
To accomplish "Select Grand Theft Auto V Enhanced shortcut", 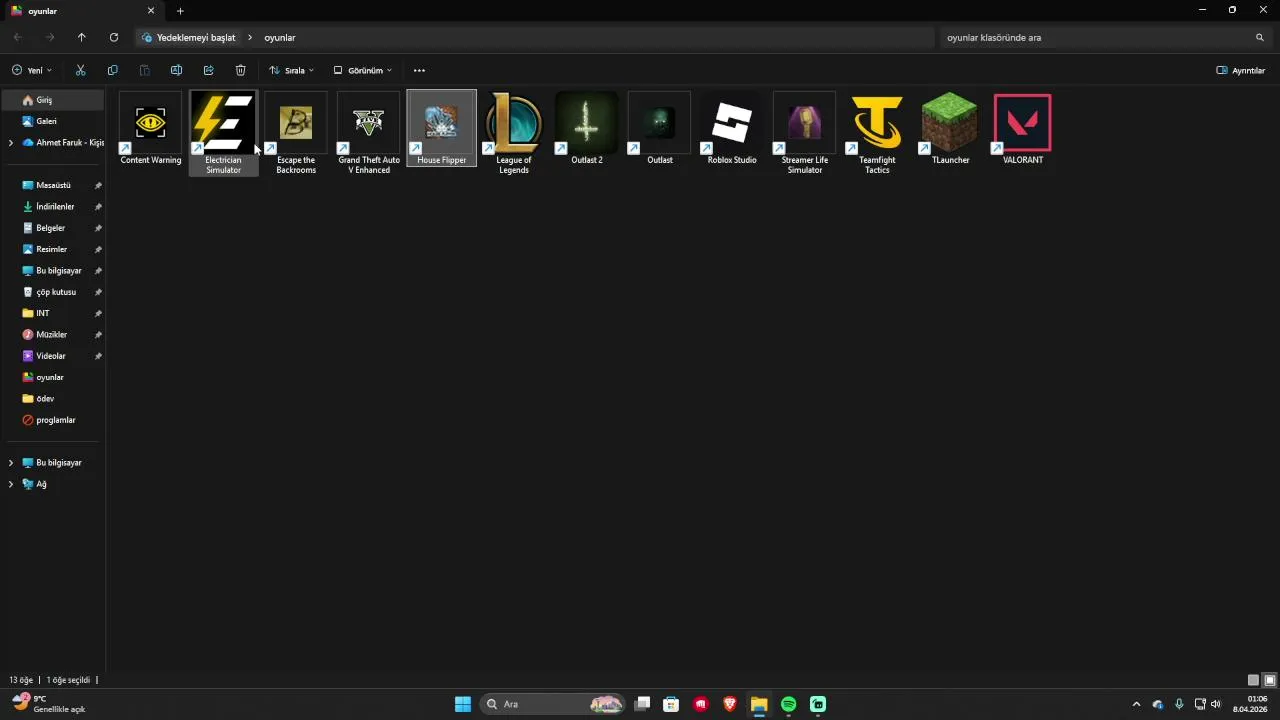I will click(x=369, y=133).
